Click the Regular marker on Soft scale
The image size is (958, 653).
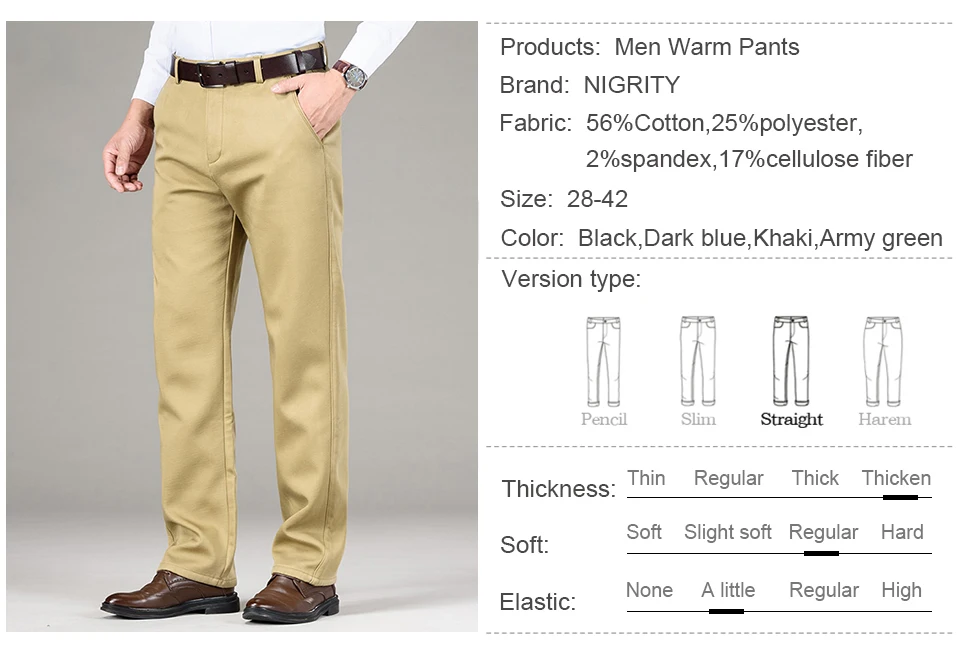[x=821, y=553]
